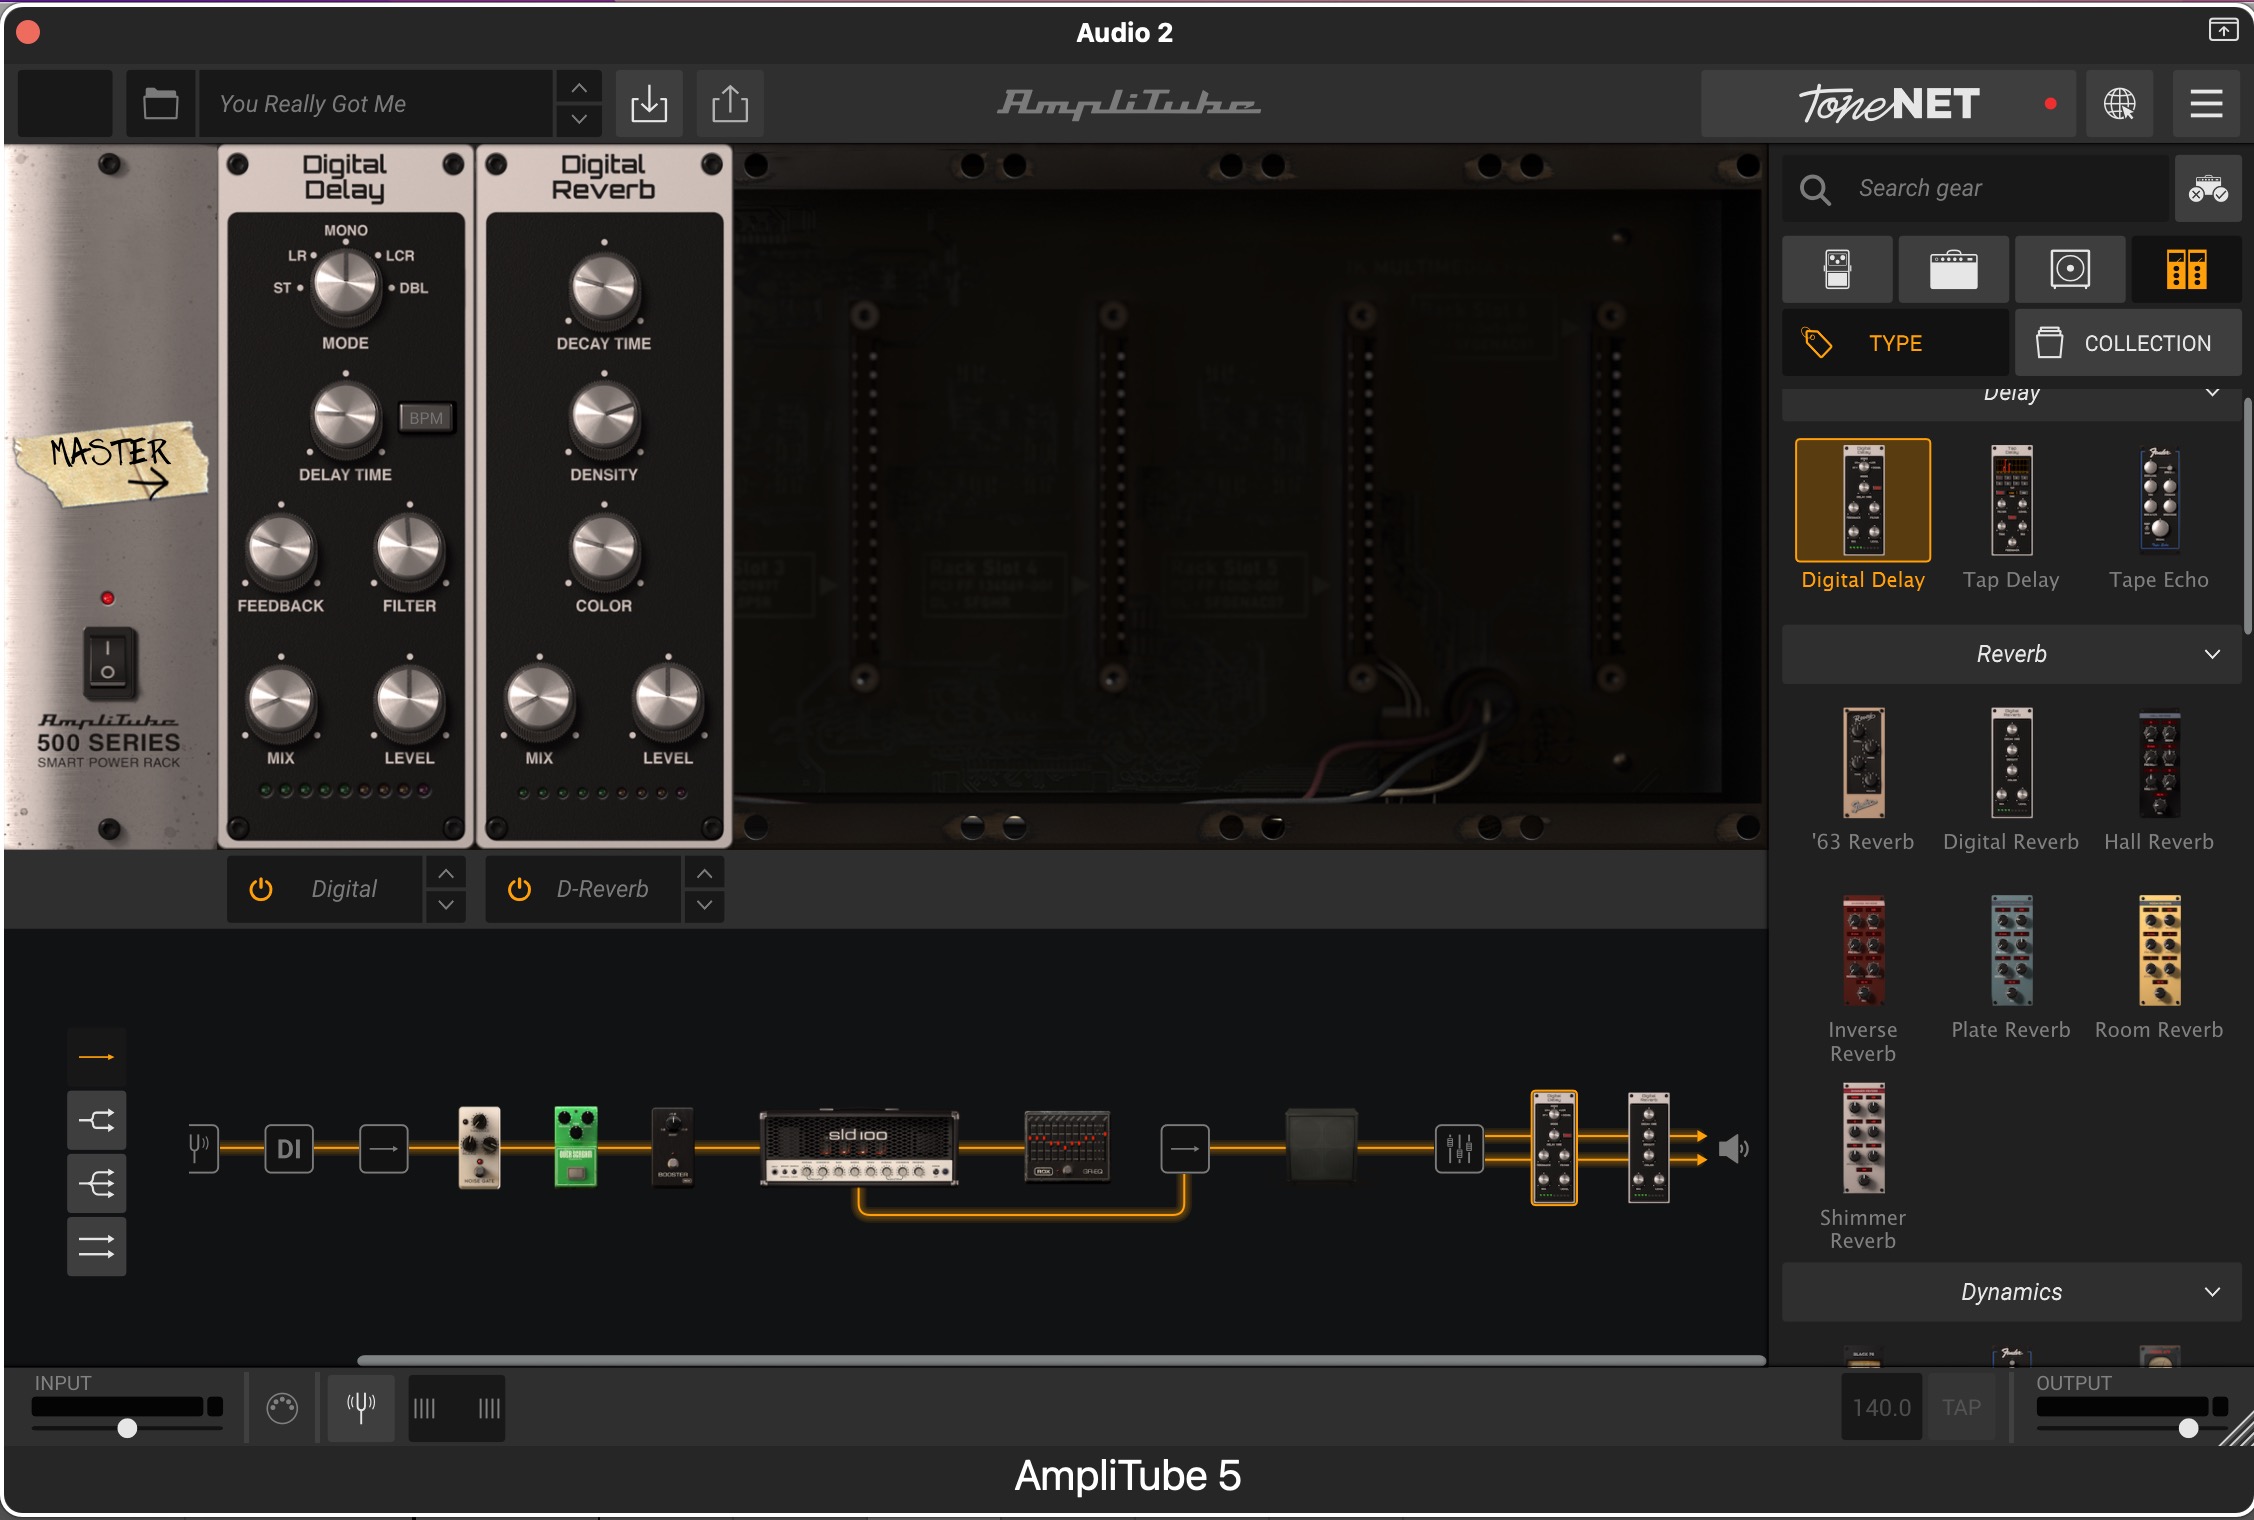Switch gear browser to COLLECTION tab

(x=2127, y=343)
